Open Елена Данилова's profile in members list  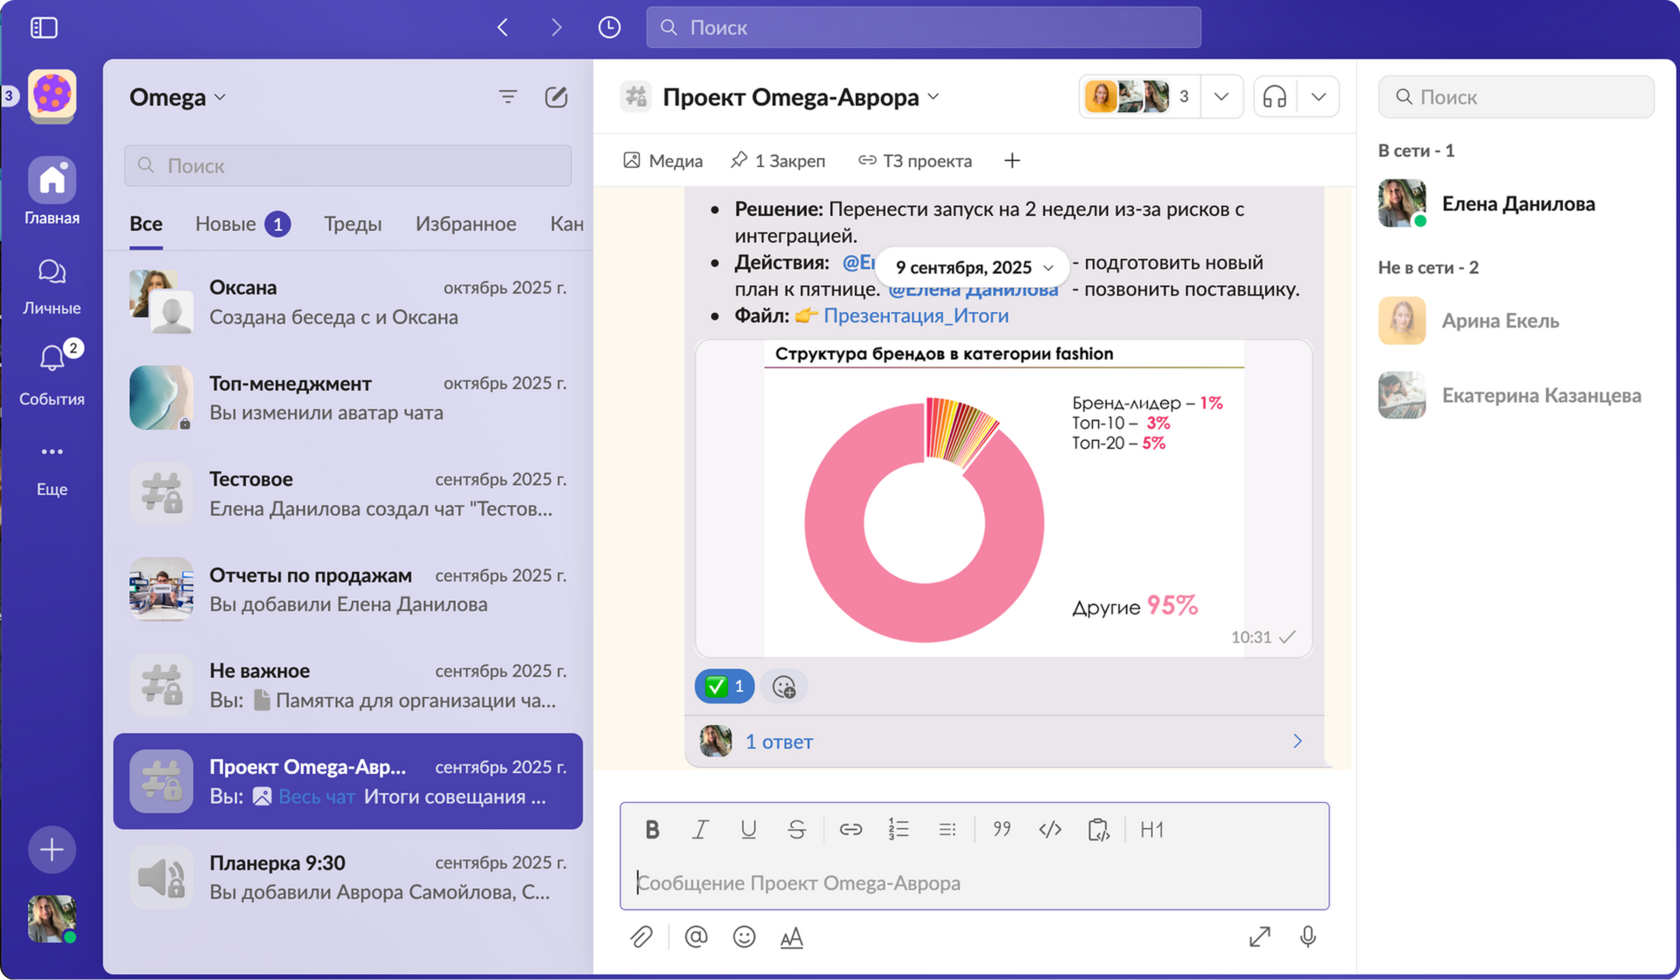click(x=1516, y=204)
